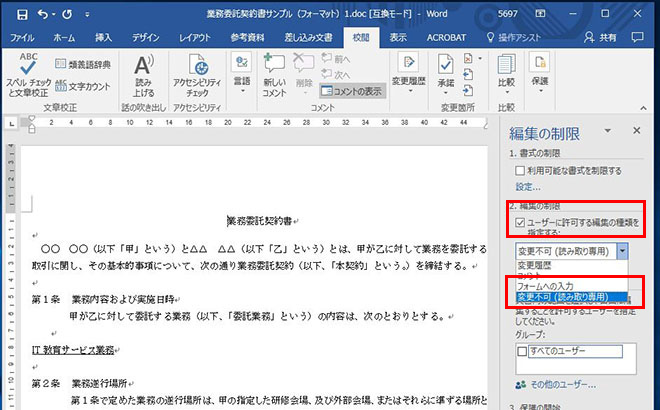This screenshot has width=660, height=410.
Task: Check the すべてのユーザー checkbox
Action: point(521,352)
